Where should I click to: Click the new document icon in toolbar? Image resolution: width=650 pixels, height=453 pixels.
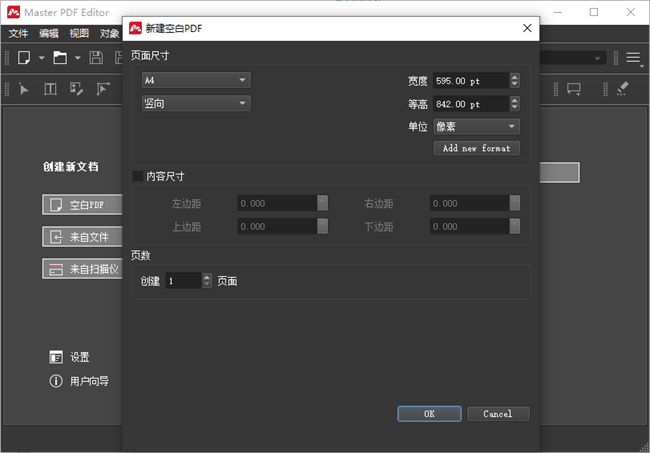(x=24, y=58)
